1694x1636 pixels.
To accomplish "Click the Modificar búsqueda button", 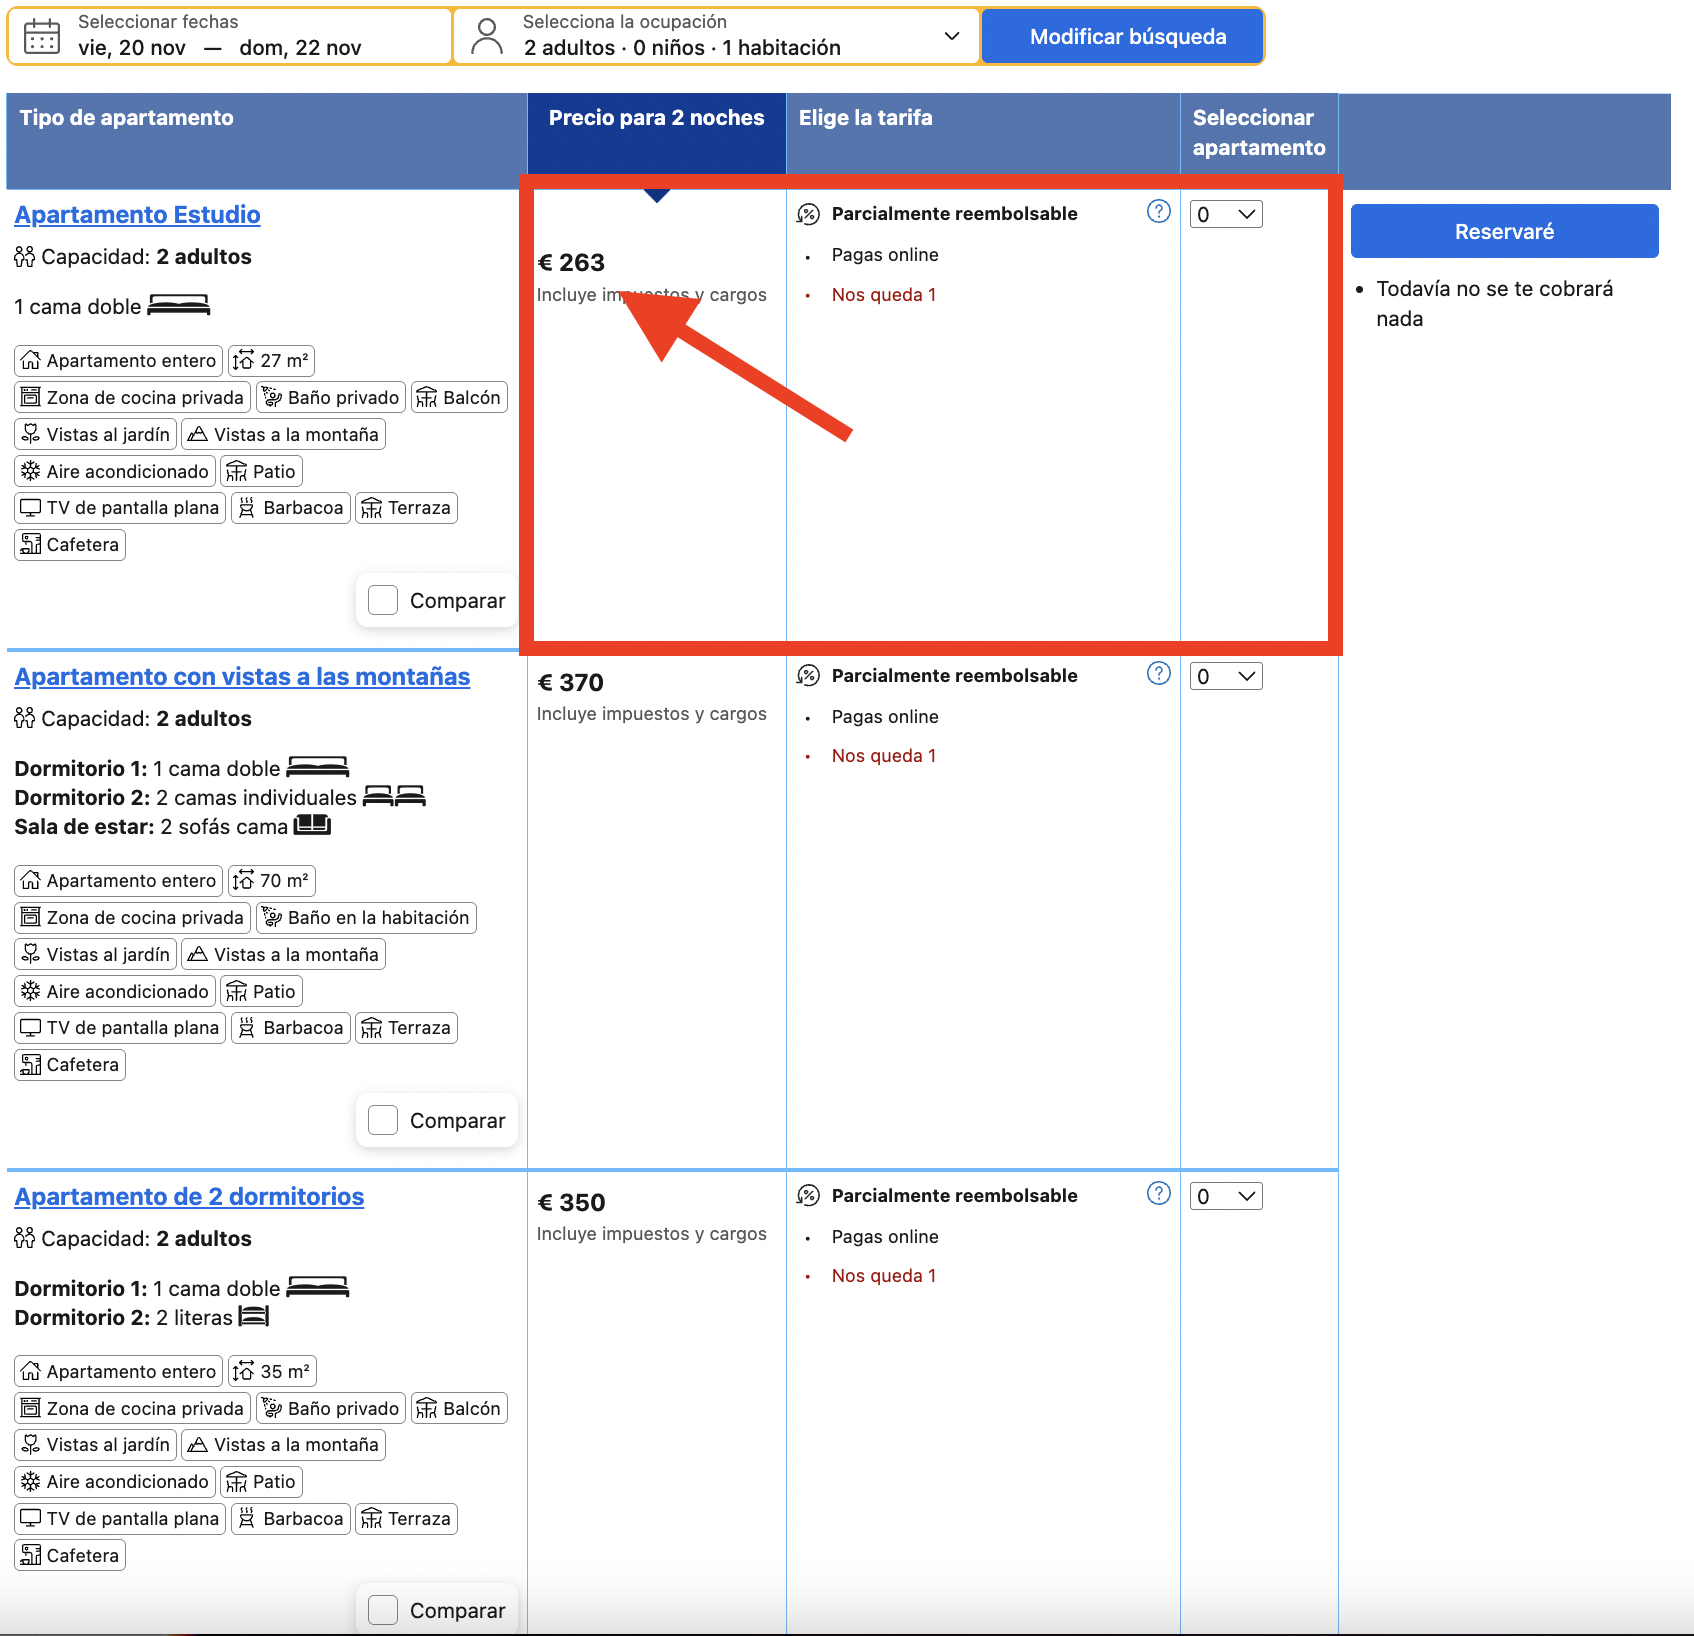I will 1123,37.
